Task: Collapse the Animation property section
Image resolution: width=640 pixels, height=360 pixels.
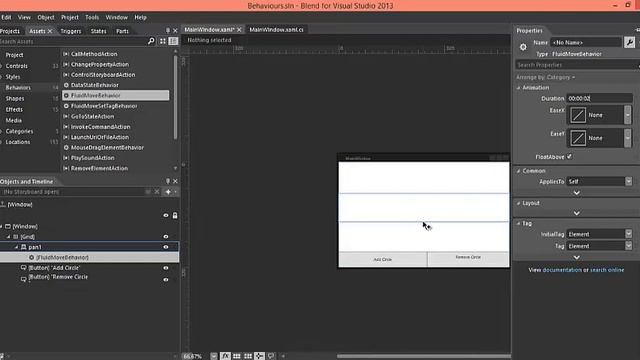Action: [519, 88]
